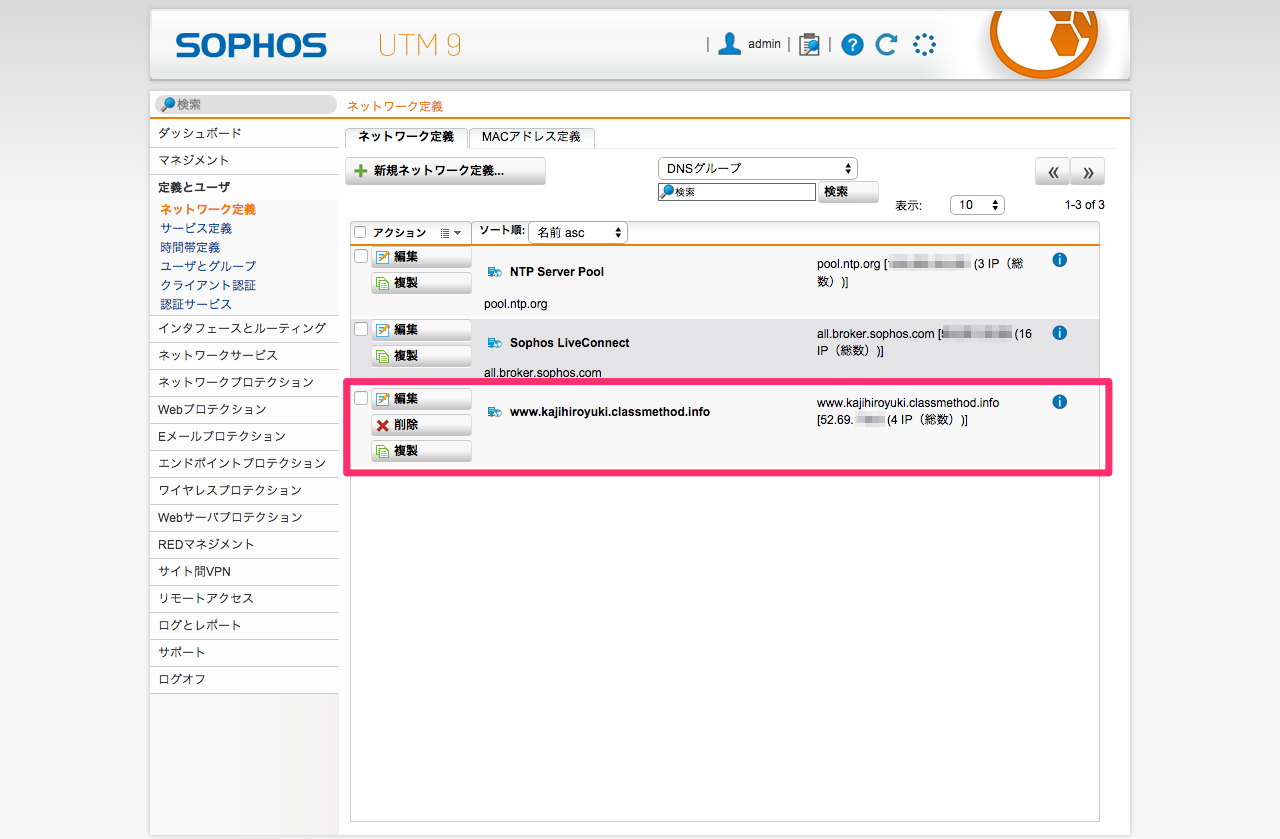The width and height of the screenshot is (1280, 839).
Task: Click the help question mark icon
Action: (x=852, y=44)
